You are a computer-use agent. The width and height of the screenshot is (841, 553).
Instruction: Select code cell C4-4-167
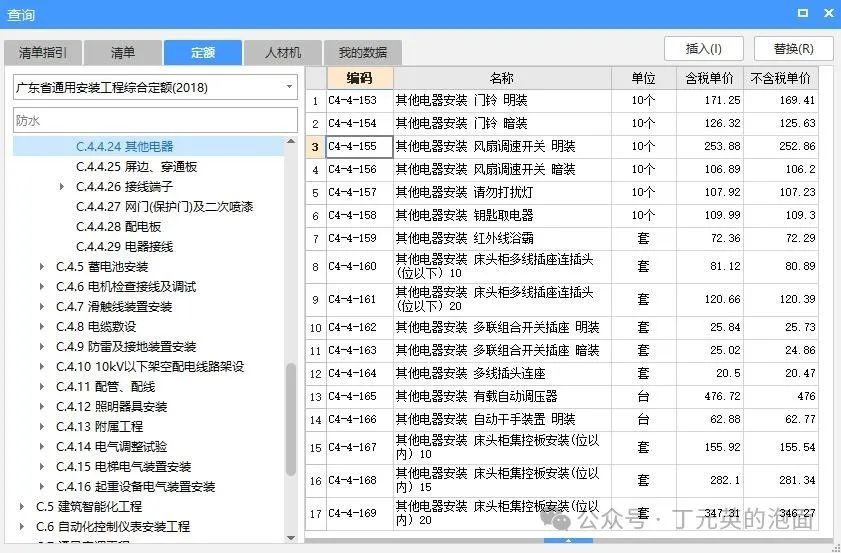coord(359,447)
